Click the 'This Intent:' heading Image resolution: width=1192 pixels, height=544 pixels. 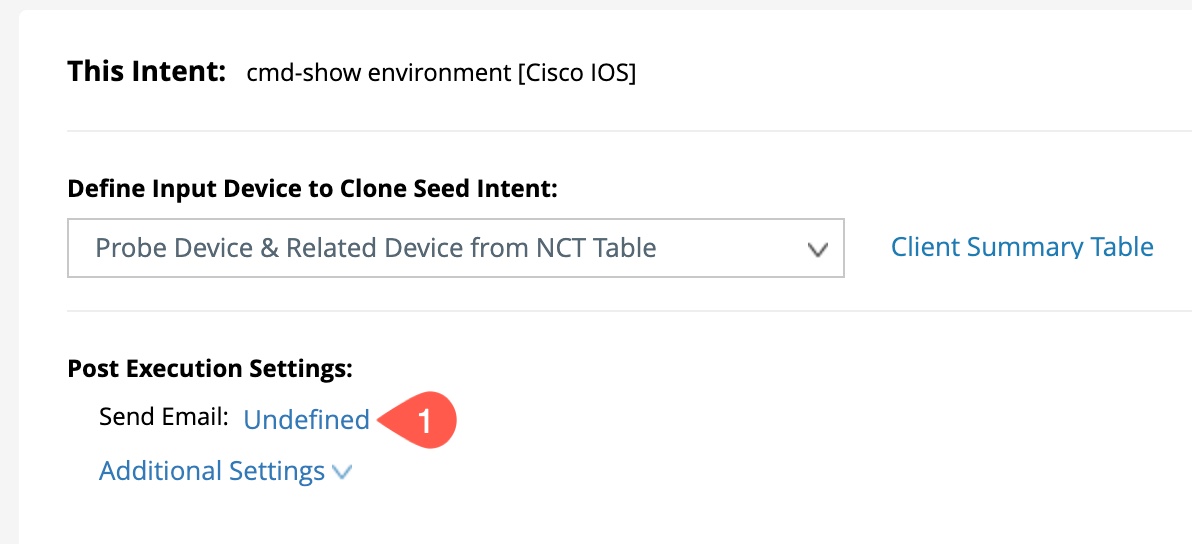(147, 73)
